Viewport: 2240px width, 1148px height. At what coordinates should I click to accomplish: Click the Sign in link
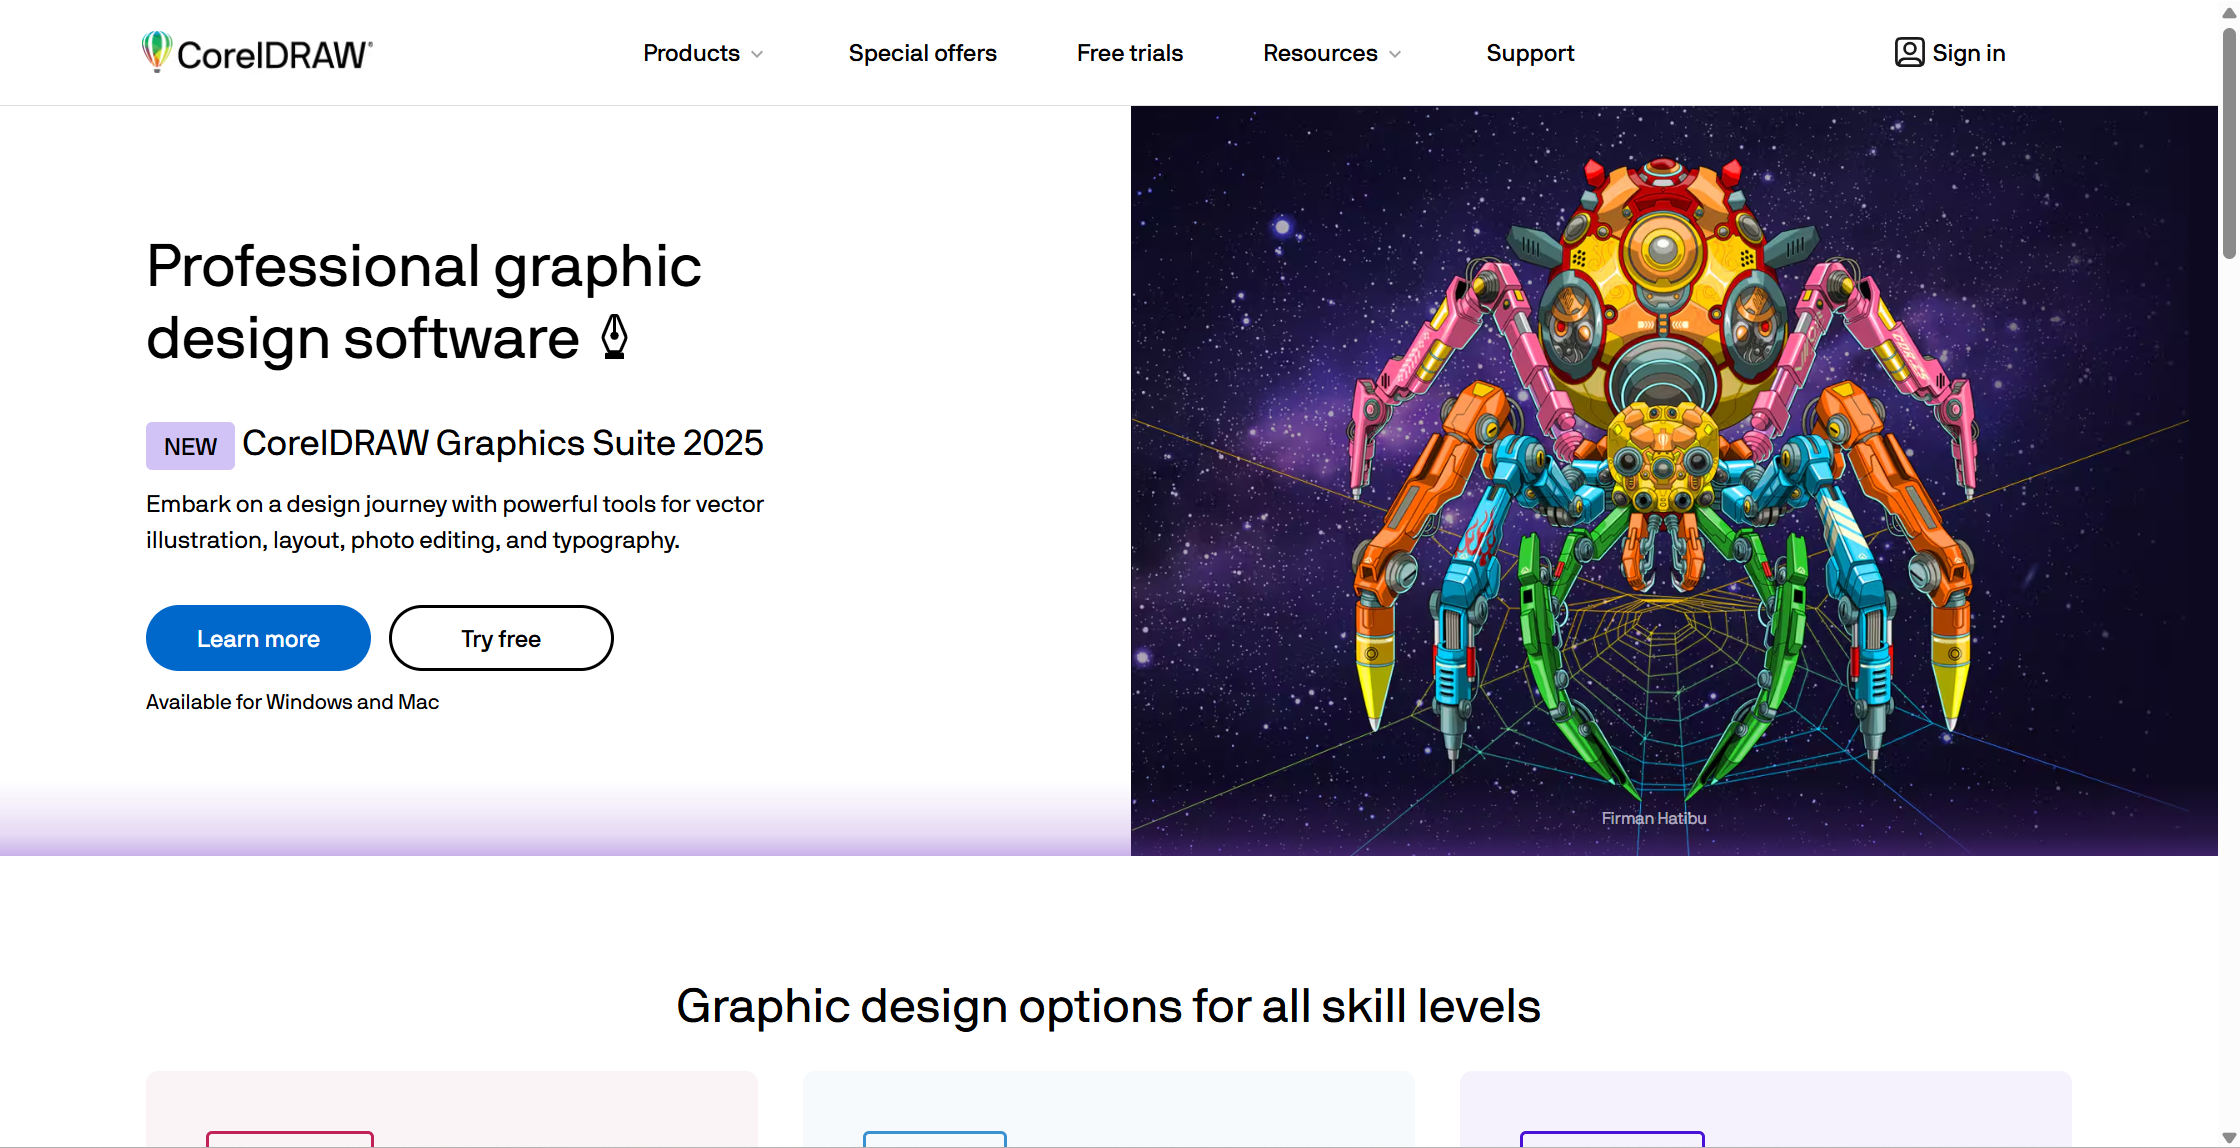(1968, 53)
